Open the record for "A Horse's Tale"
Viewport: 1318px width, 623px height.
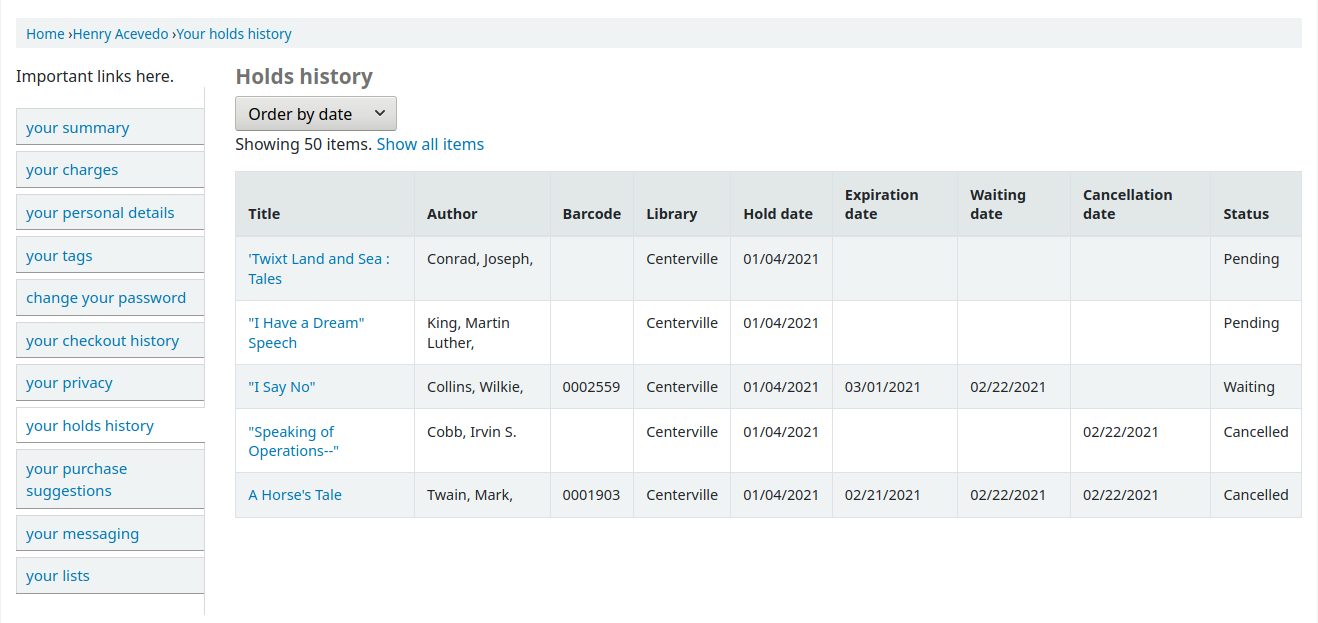coord(295,494)
